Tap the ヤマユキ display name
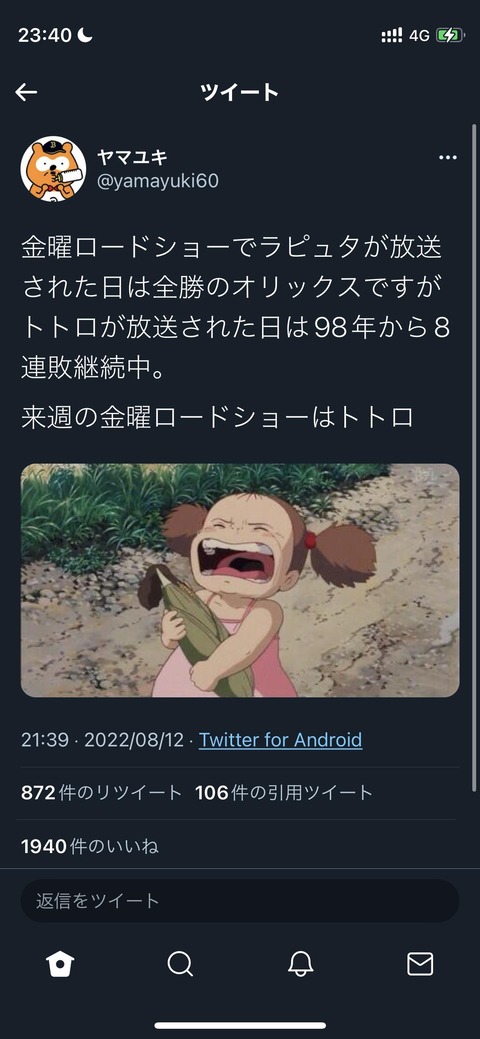This screenshot has height=1039, width=480. click(x=132, y=157)
